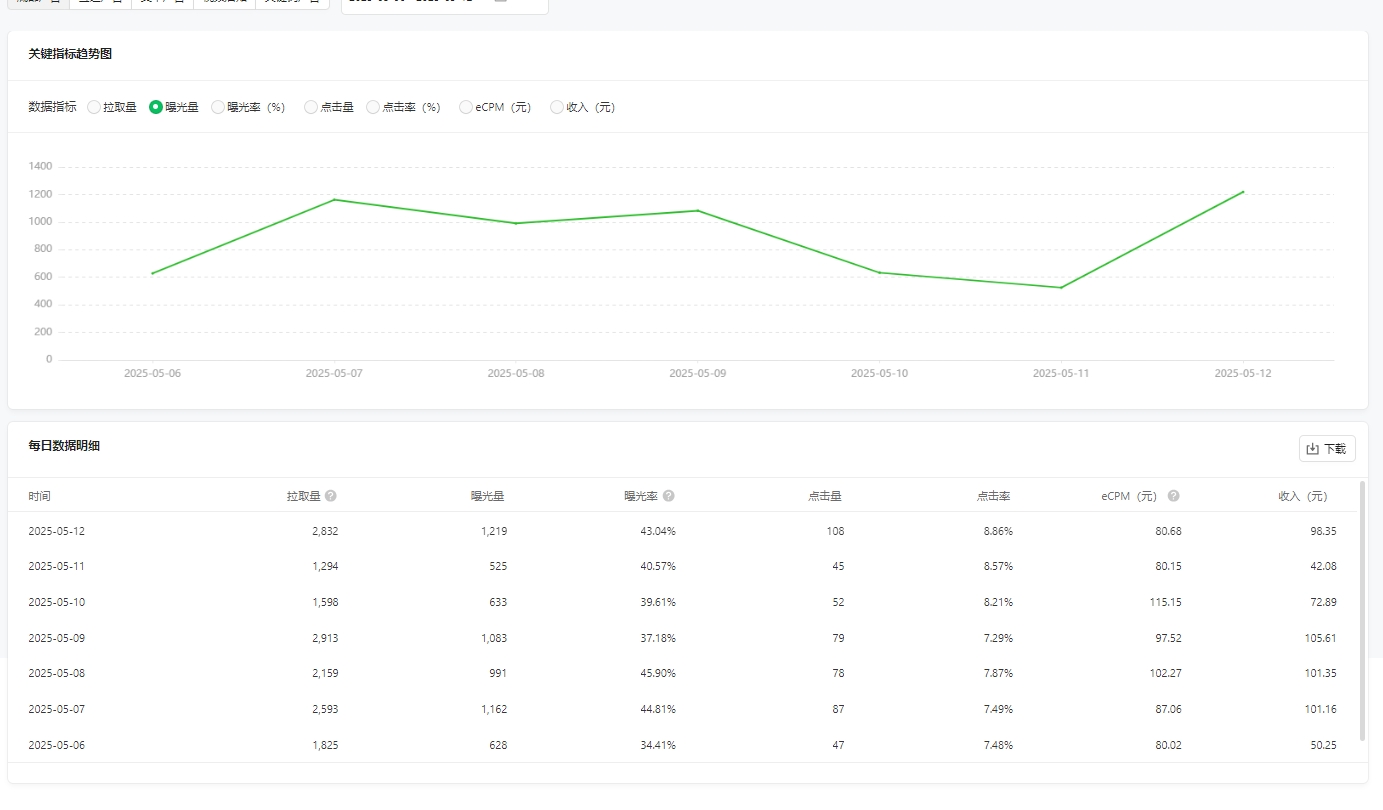Click the chart x-axis label 2025-05-08
The image size is (1383, 810).
(516, 373)
